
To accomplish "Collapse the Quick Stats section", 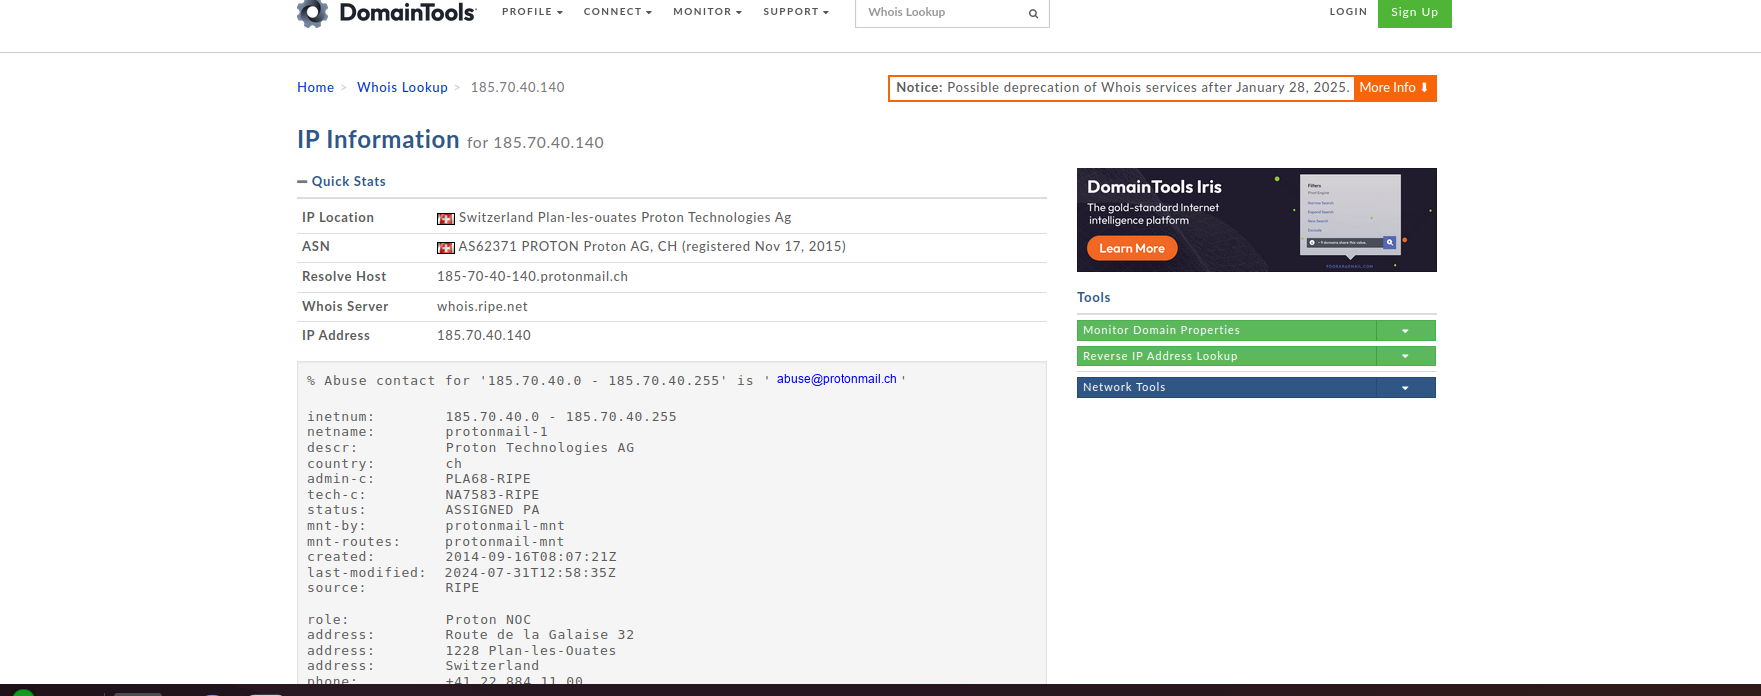I will click(341, 181).
